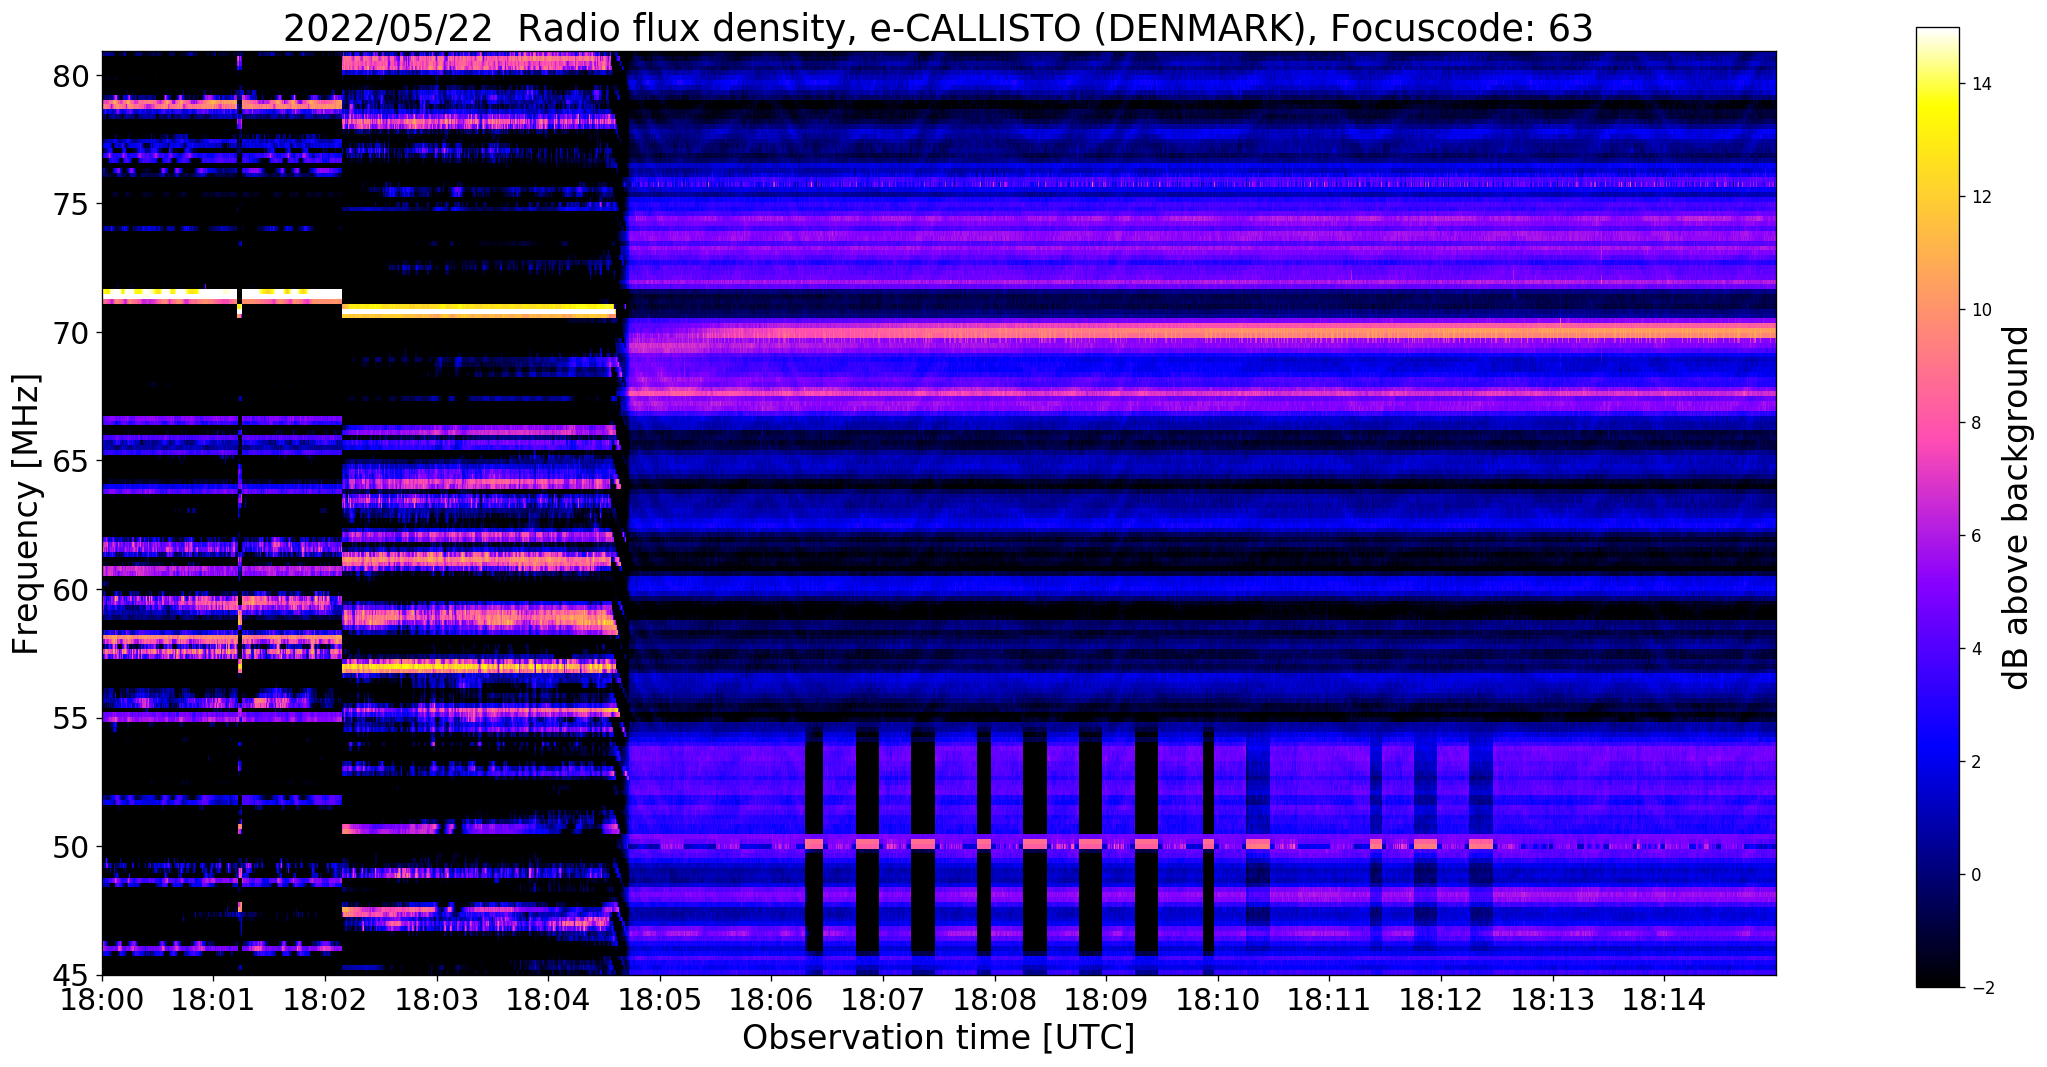Click the 18:06 time tick label
The width and height of the screenshot is (2047, 1067).
point(771,999)
